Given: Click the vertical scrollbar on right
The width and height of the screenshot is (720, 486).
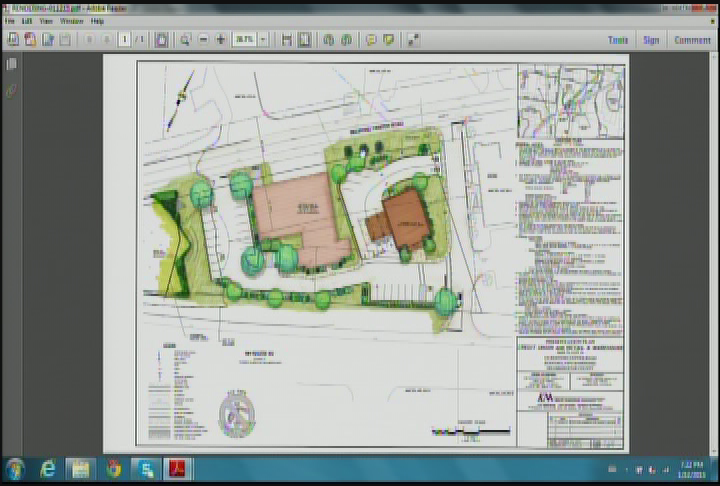Looking at the screenshot, I should point(713,253).
